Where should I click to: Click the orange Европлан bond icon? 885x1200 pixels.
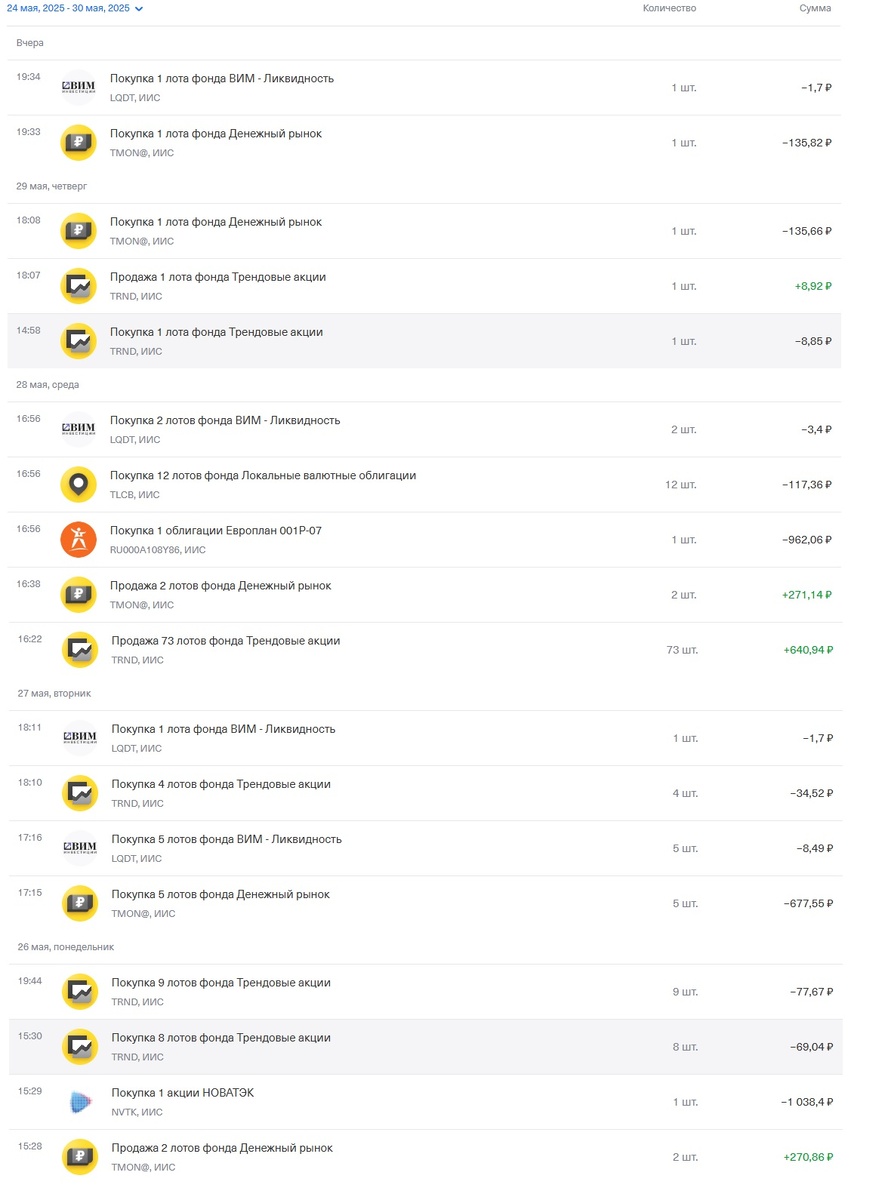[79, 539]
